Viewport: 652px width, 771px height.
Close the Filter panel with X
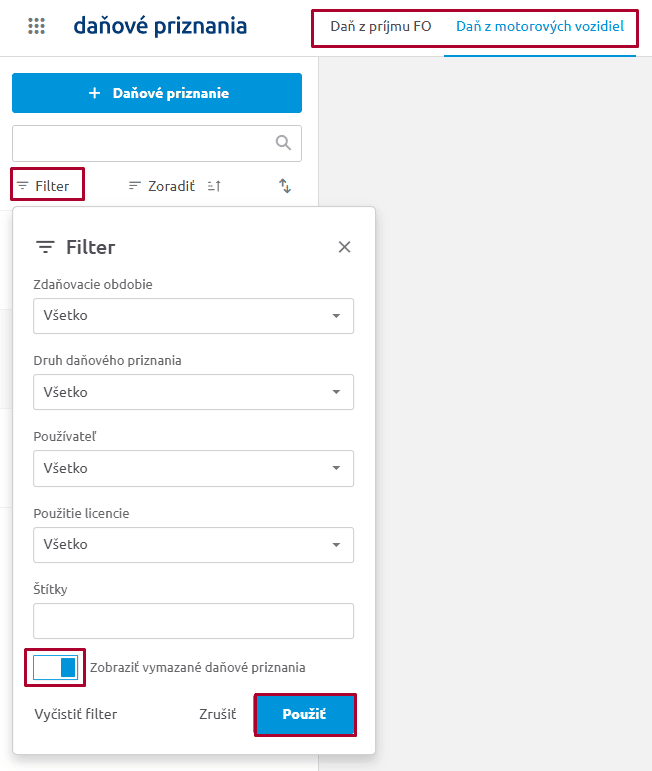coord(344,247)
